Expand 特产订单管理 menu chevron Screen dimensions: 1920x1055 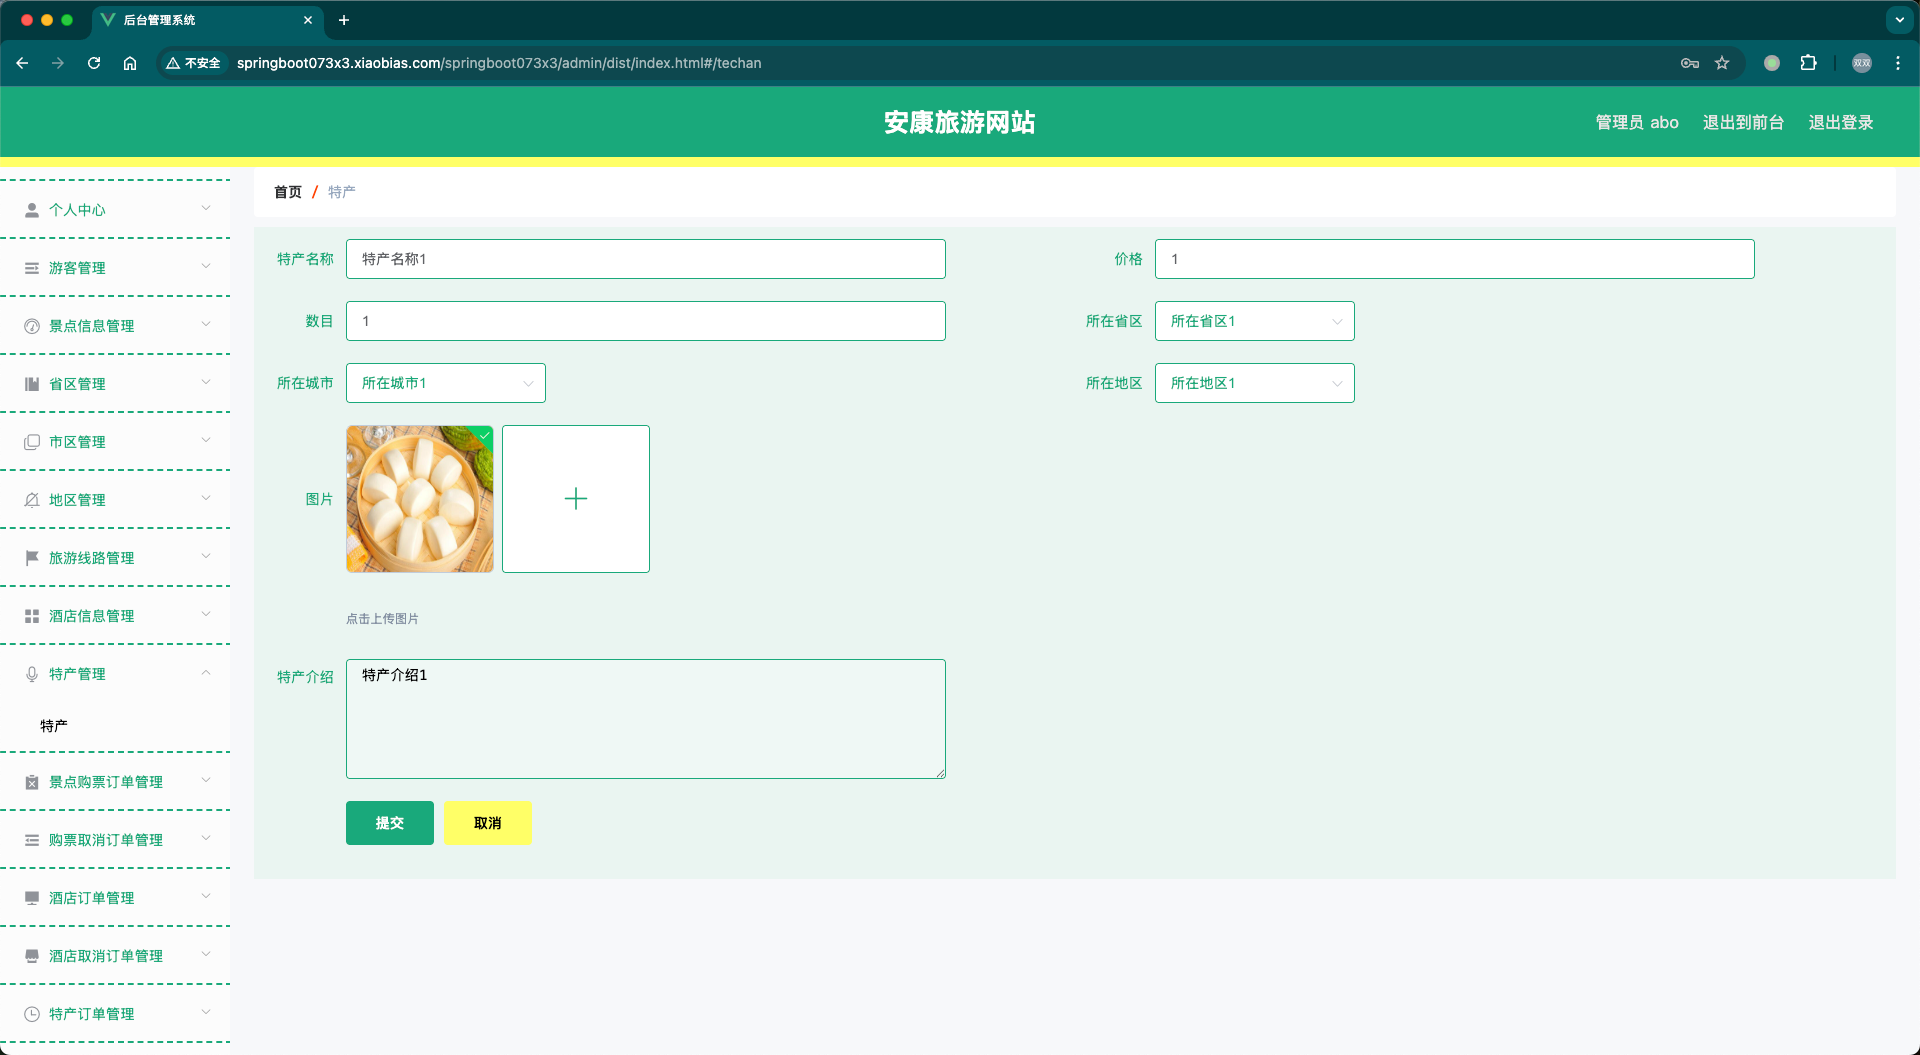(x=206, y=1012)
